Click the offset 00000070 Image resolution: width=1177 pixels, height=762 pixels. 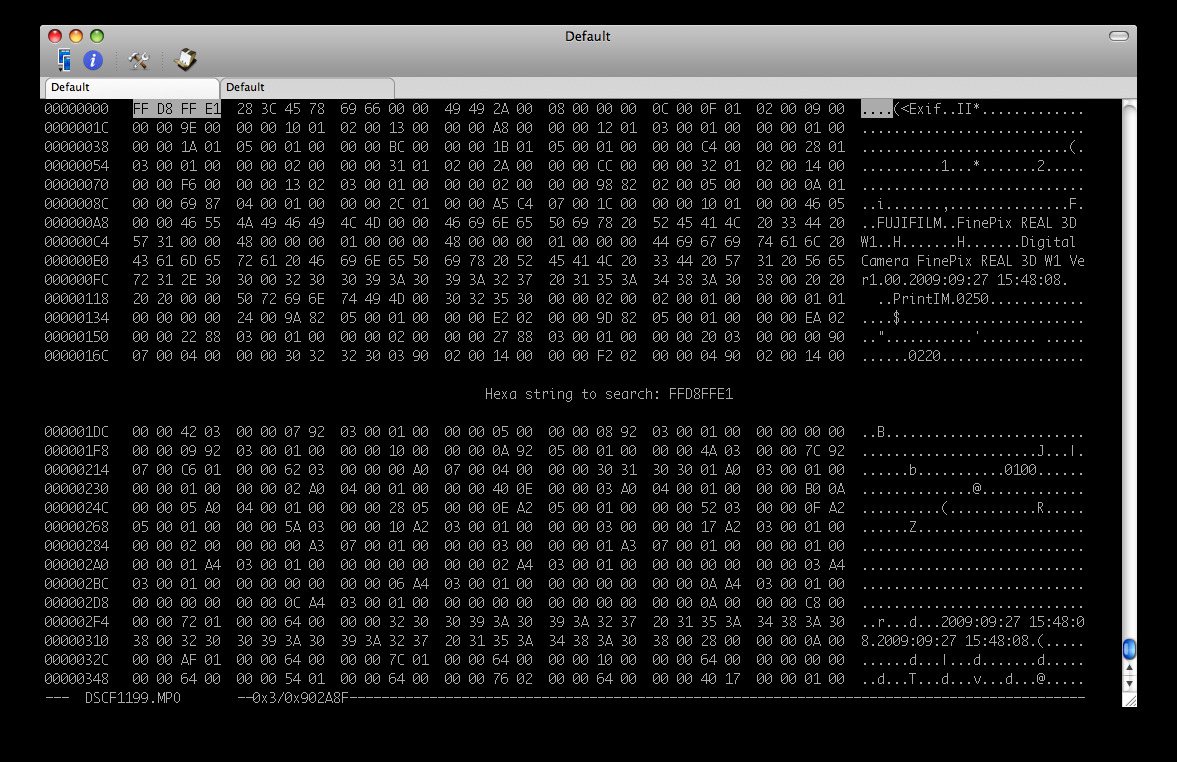76,185
